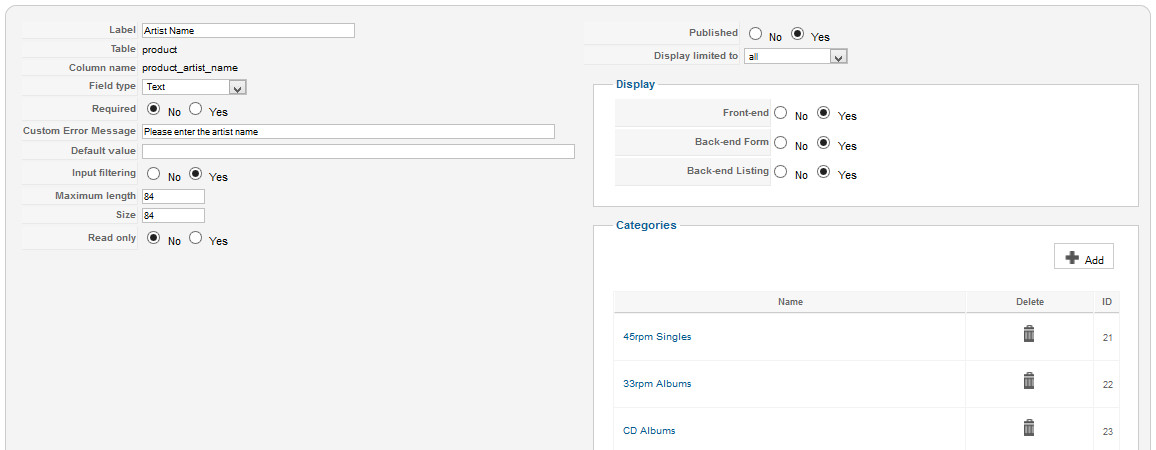Click the Label text field
1156x450 pixels.
point(248,31)
